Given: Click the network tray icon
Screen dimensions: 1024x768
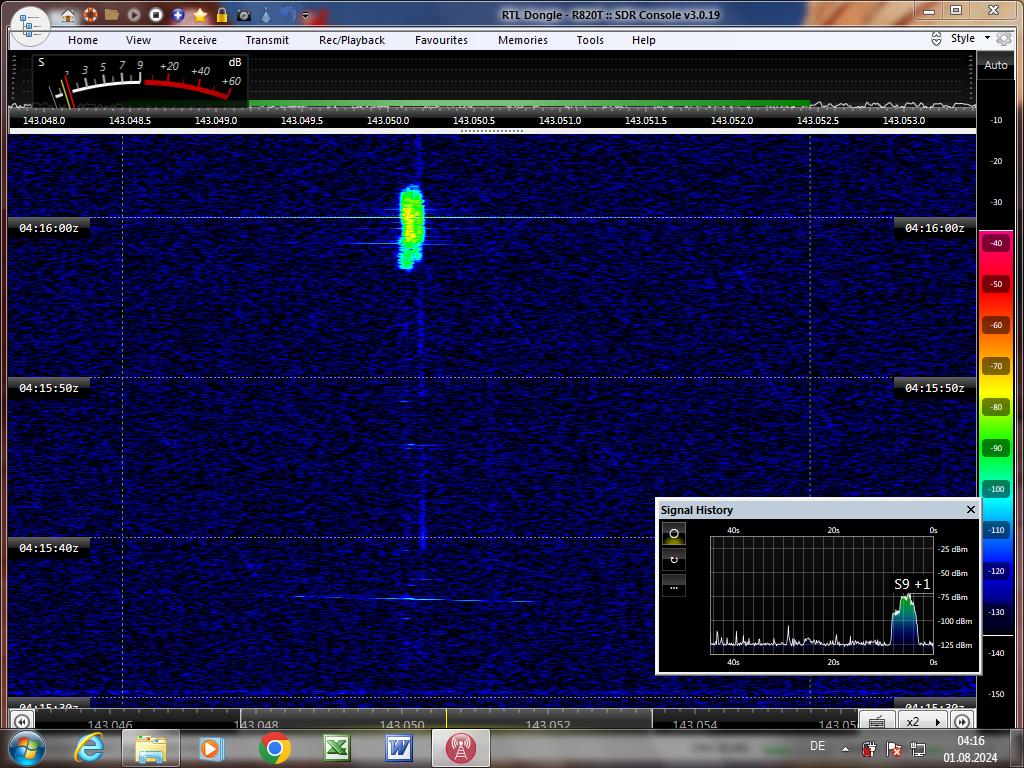Looking at the screenshot, I should [x=918, y=749].
